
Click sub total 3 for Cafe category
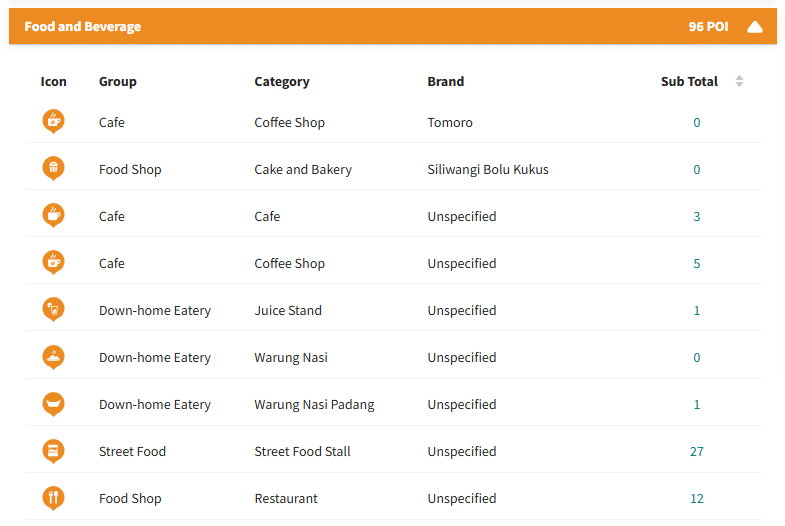tap(697, 216)
